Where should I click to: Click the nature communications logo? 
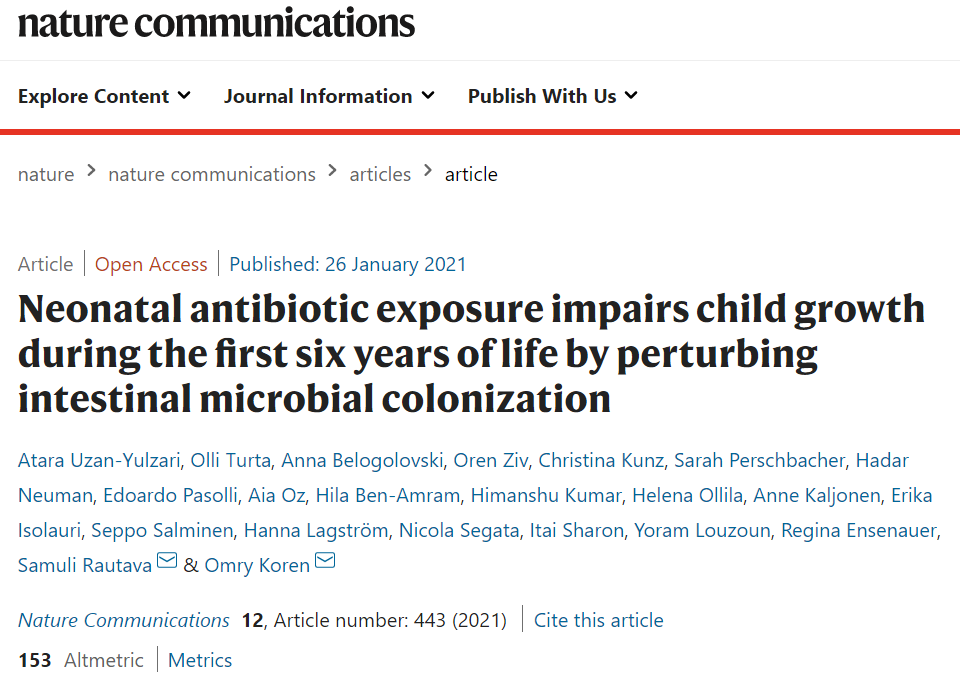(x=216, y=23)
